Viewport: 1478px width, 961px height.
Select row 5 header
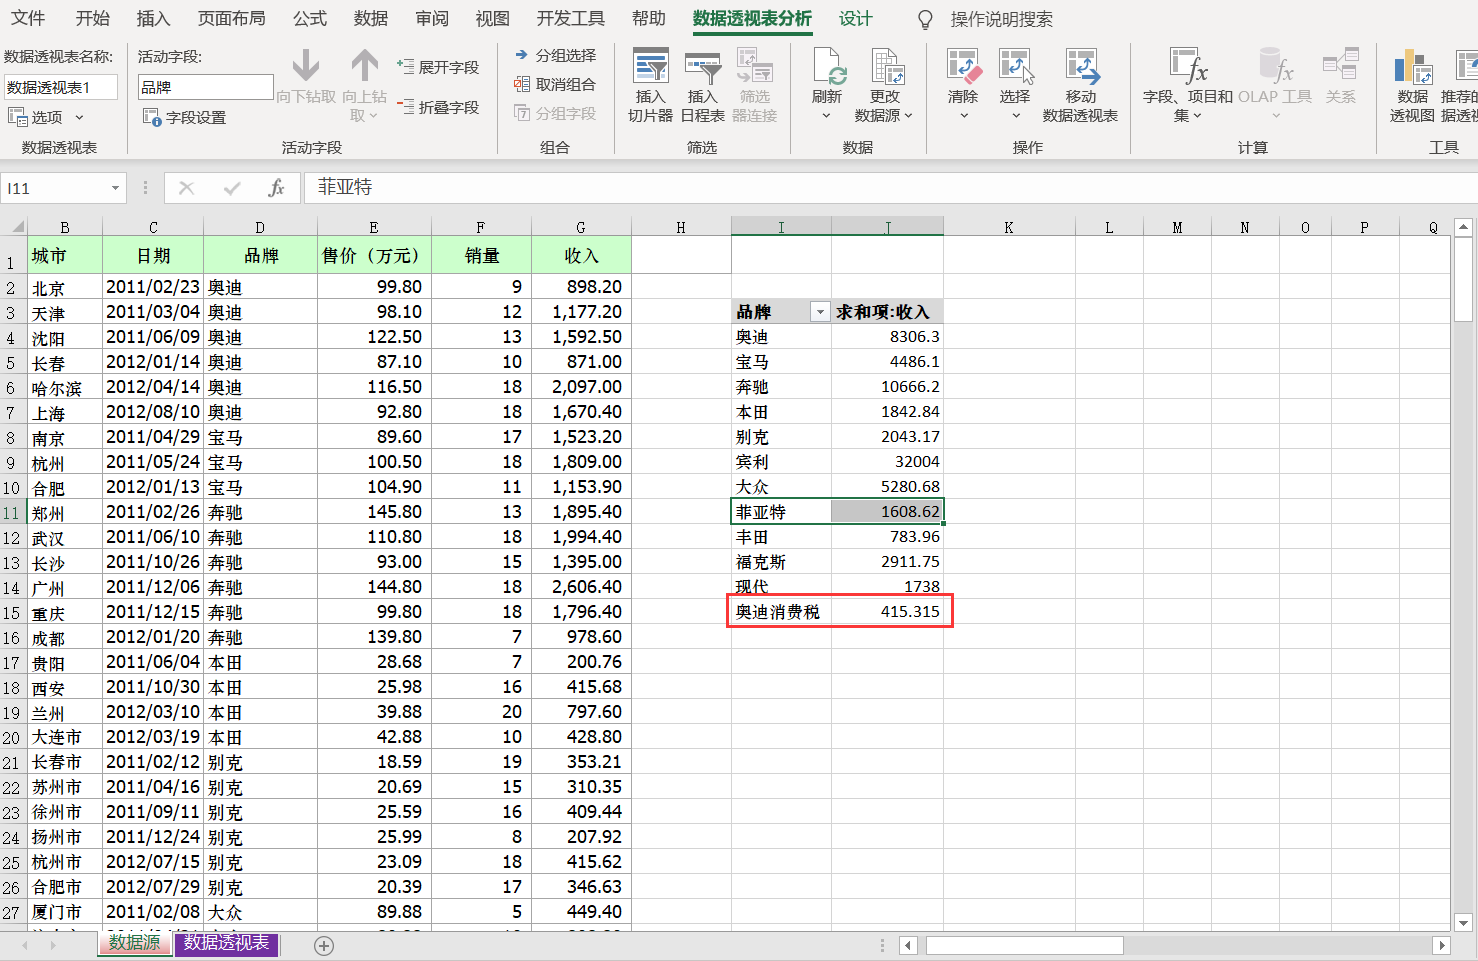(11, 362)
